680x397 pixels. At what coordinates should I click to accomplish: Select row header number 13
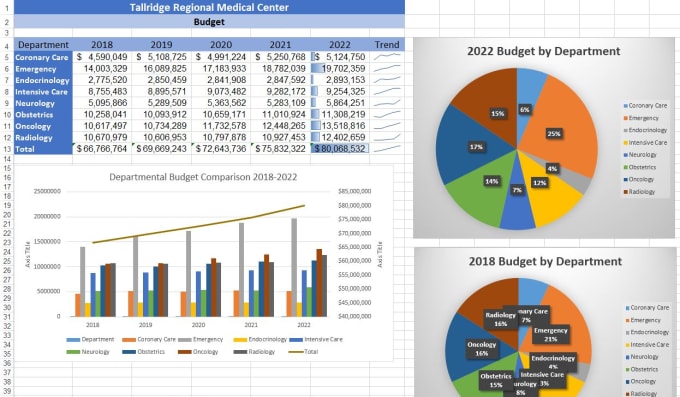(7, 149)
